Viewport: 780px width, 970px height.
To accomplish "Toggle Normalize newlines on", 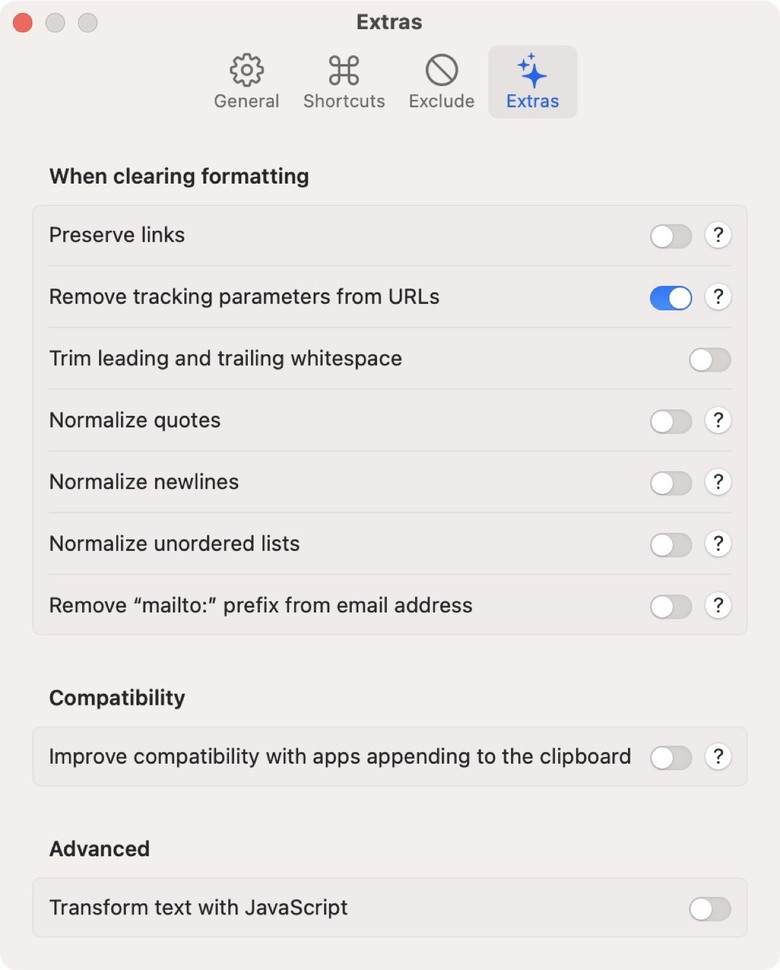I will [x=671, y=483].
